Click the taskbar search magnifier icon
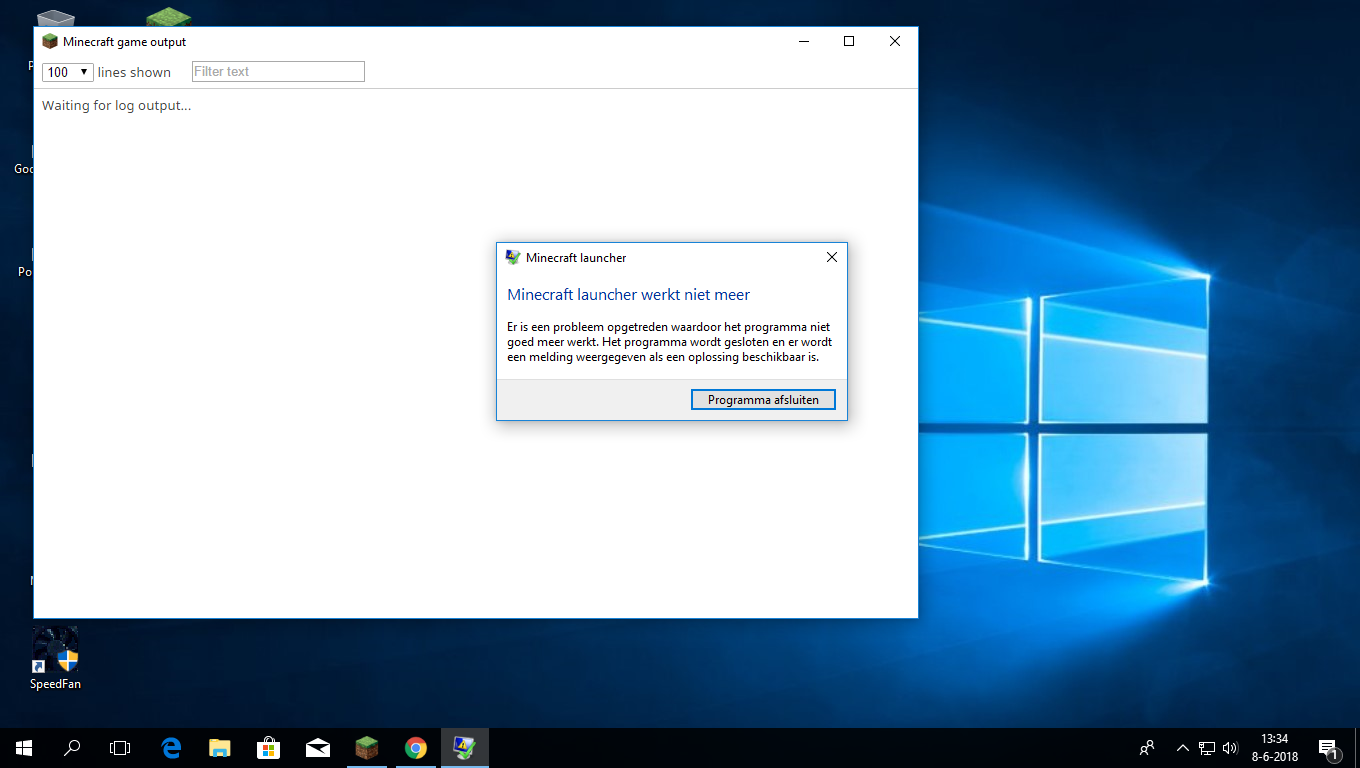 (72, 748)
